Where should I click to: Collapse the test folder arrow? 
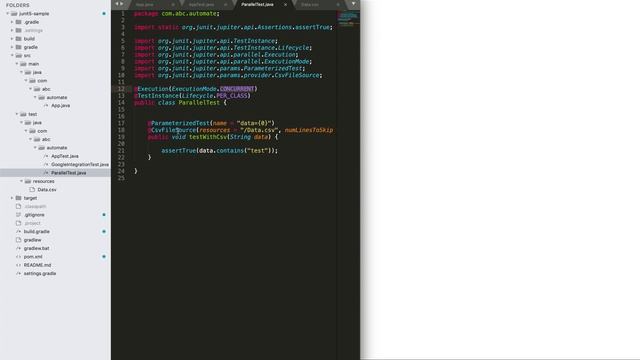[x=17, y=114]
